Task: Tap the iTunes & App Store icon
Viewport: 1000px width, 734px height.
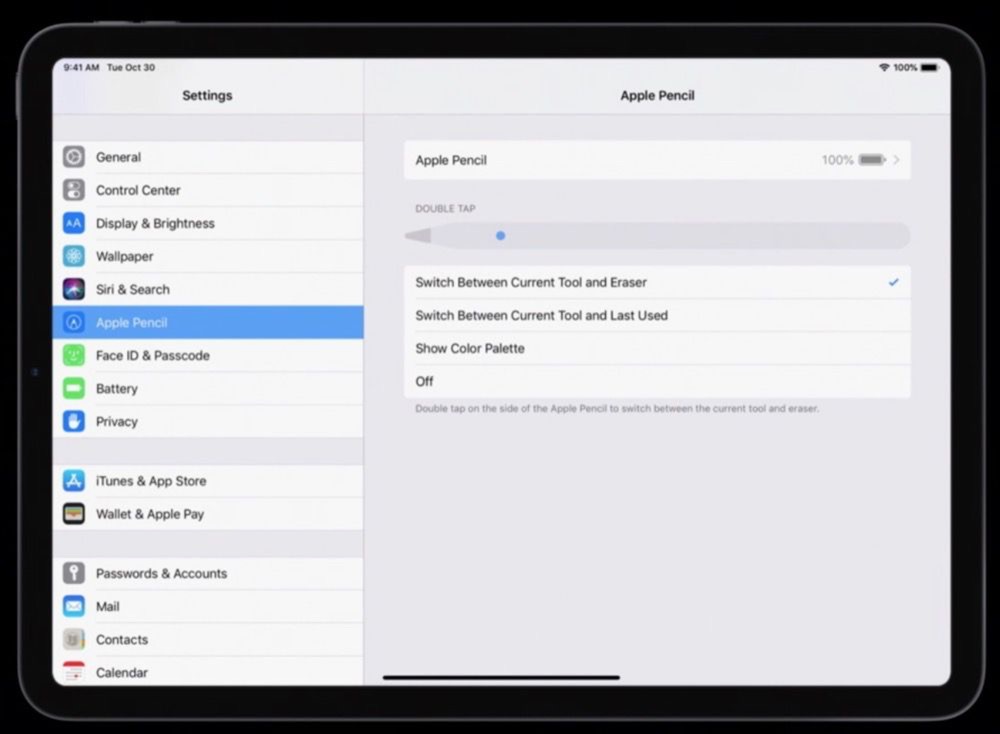Action: (x=73, y=481)
